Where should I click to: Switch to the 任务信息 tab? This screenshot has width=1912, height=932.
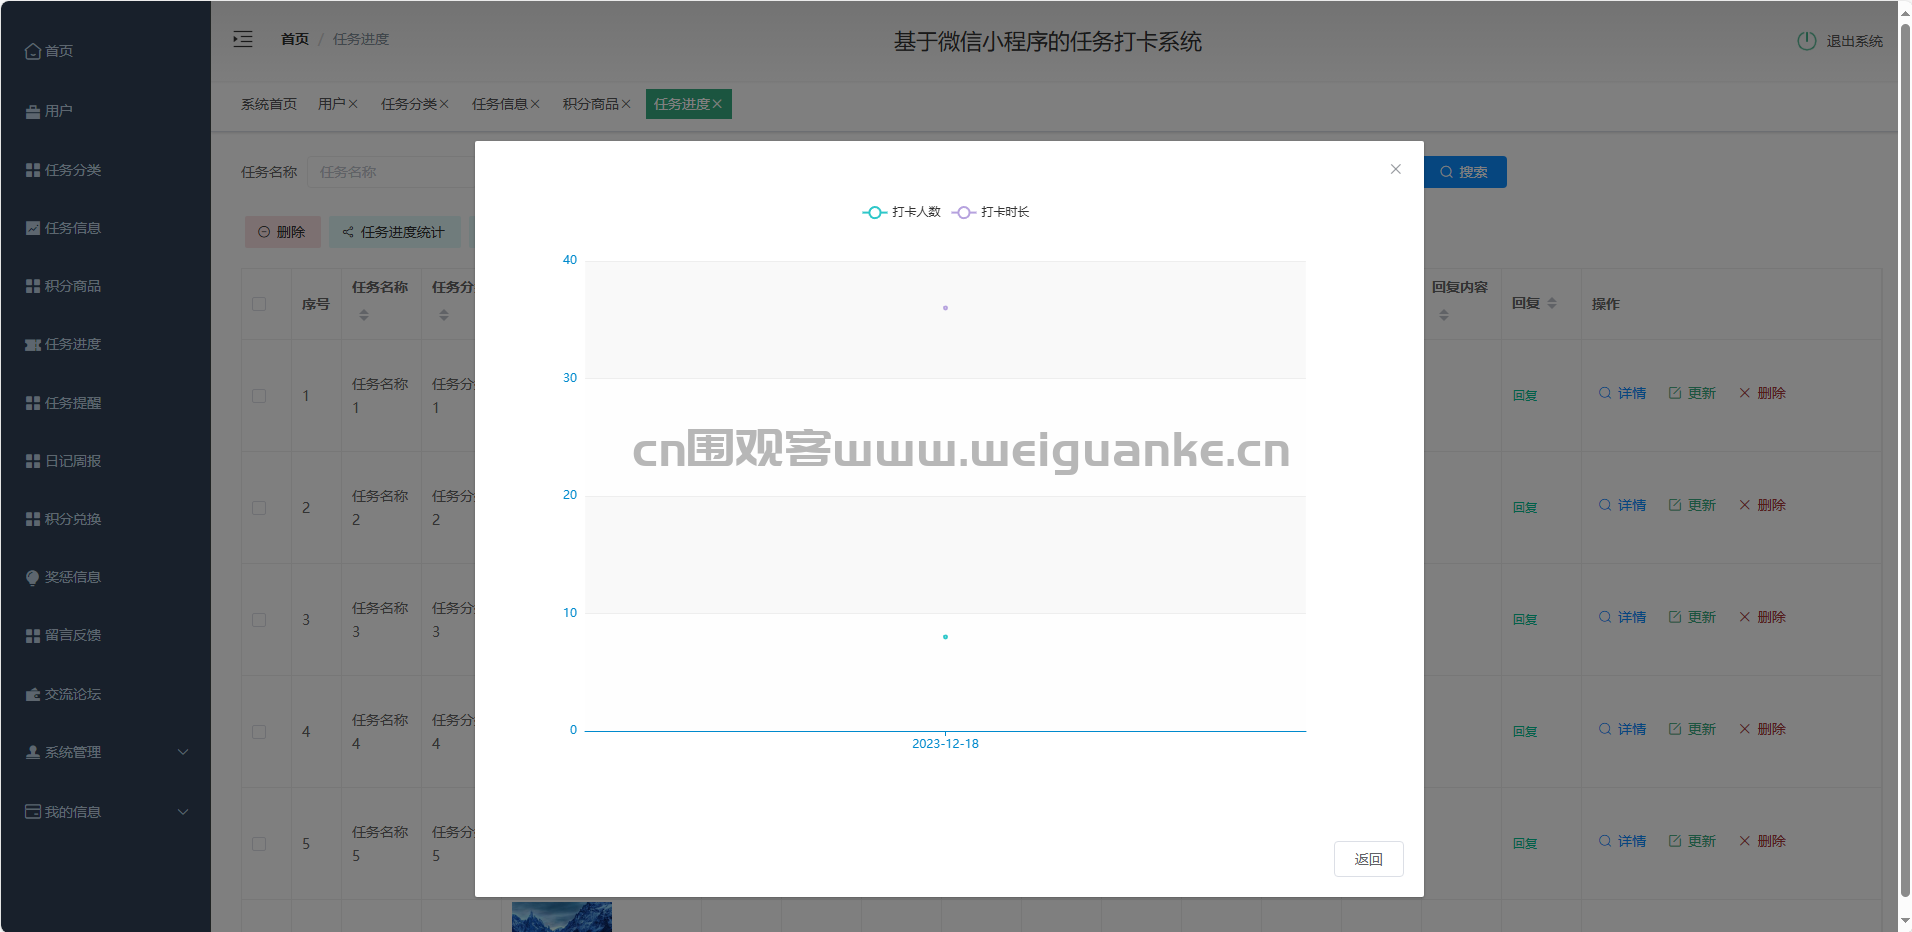(x=499, y=104)
